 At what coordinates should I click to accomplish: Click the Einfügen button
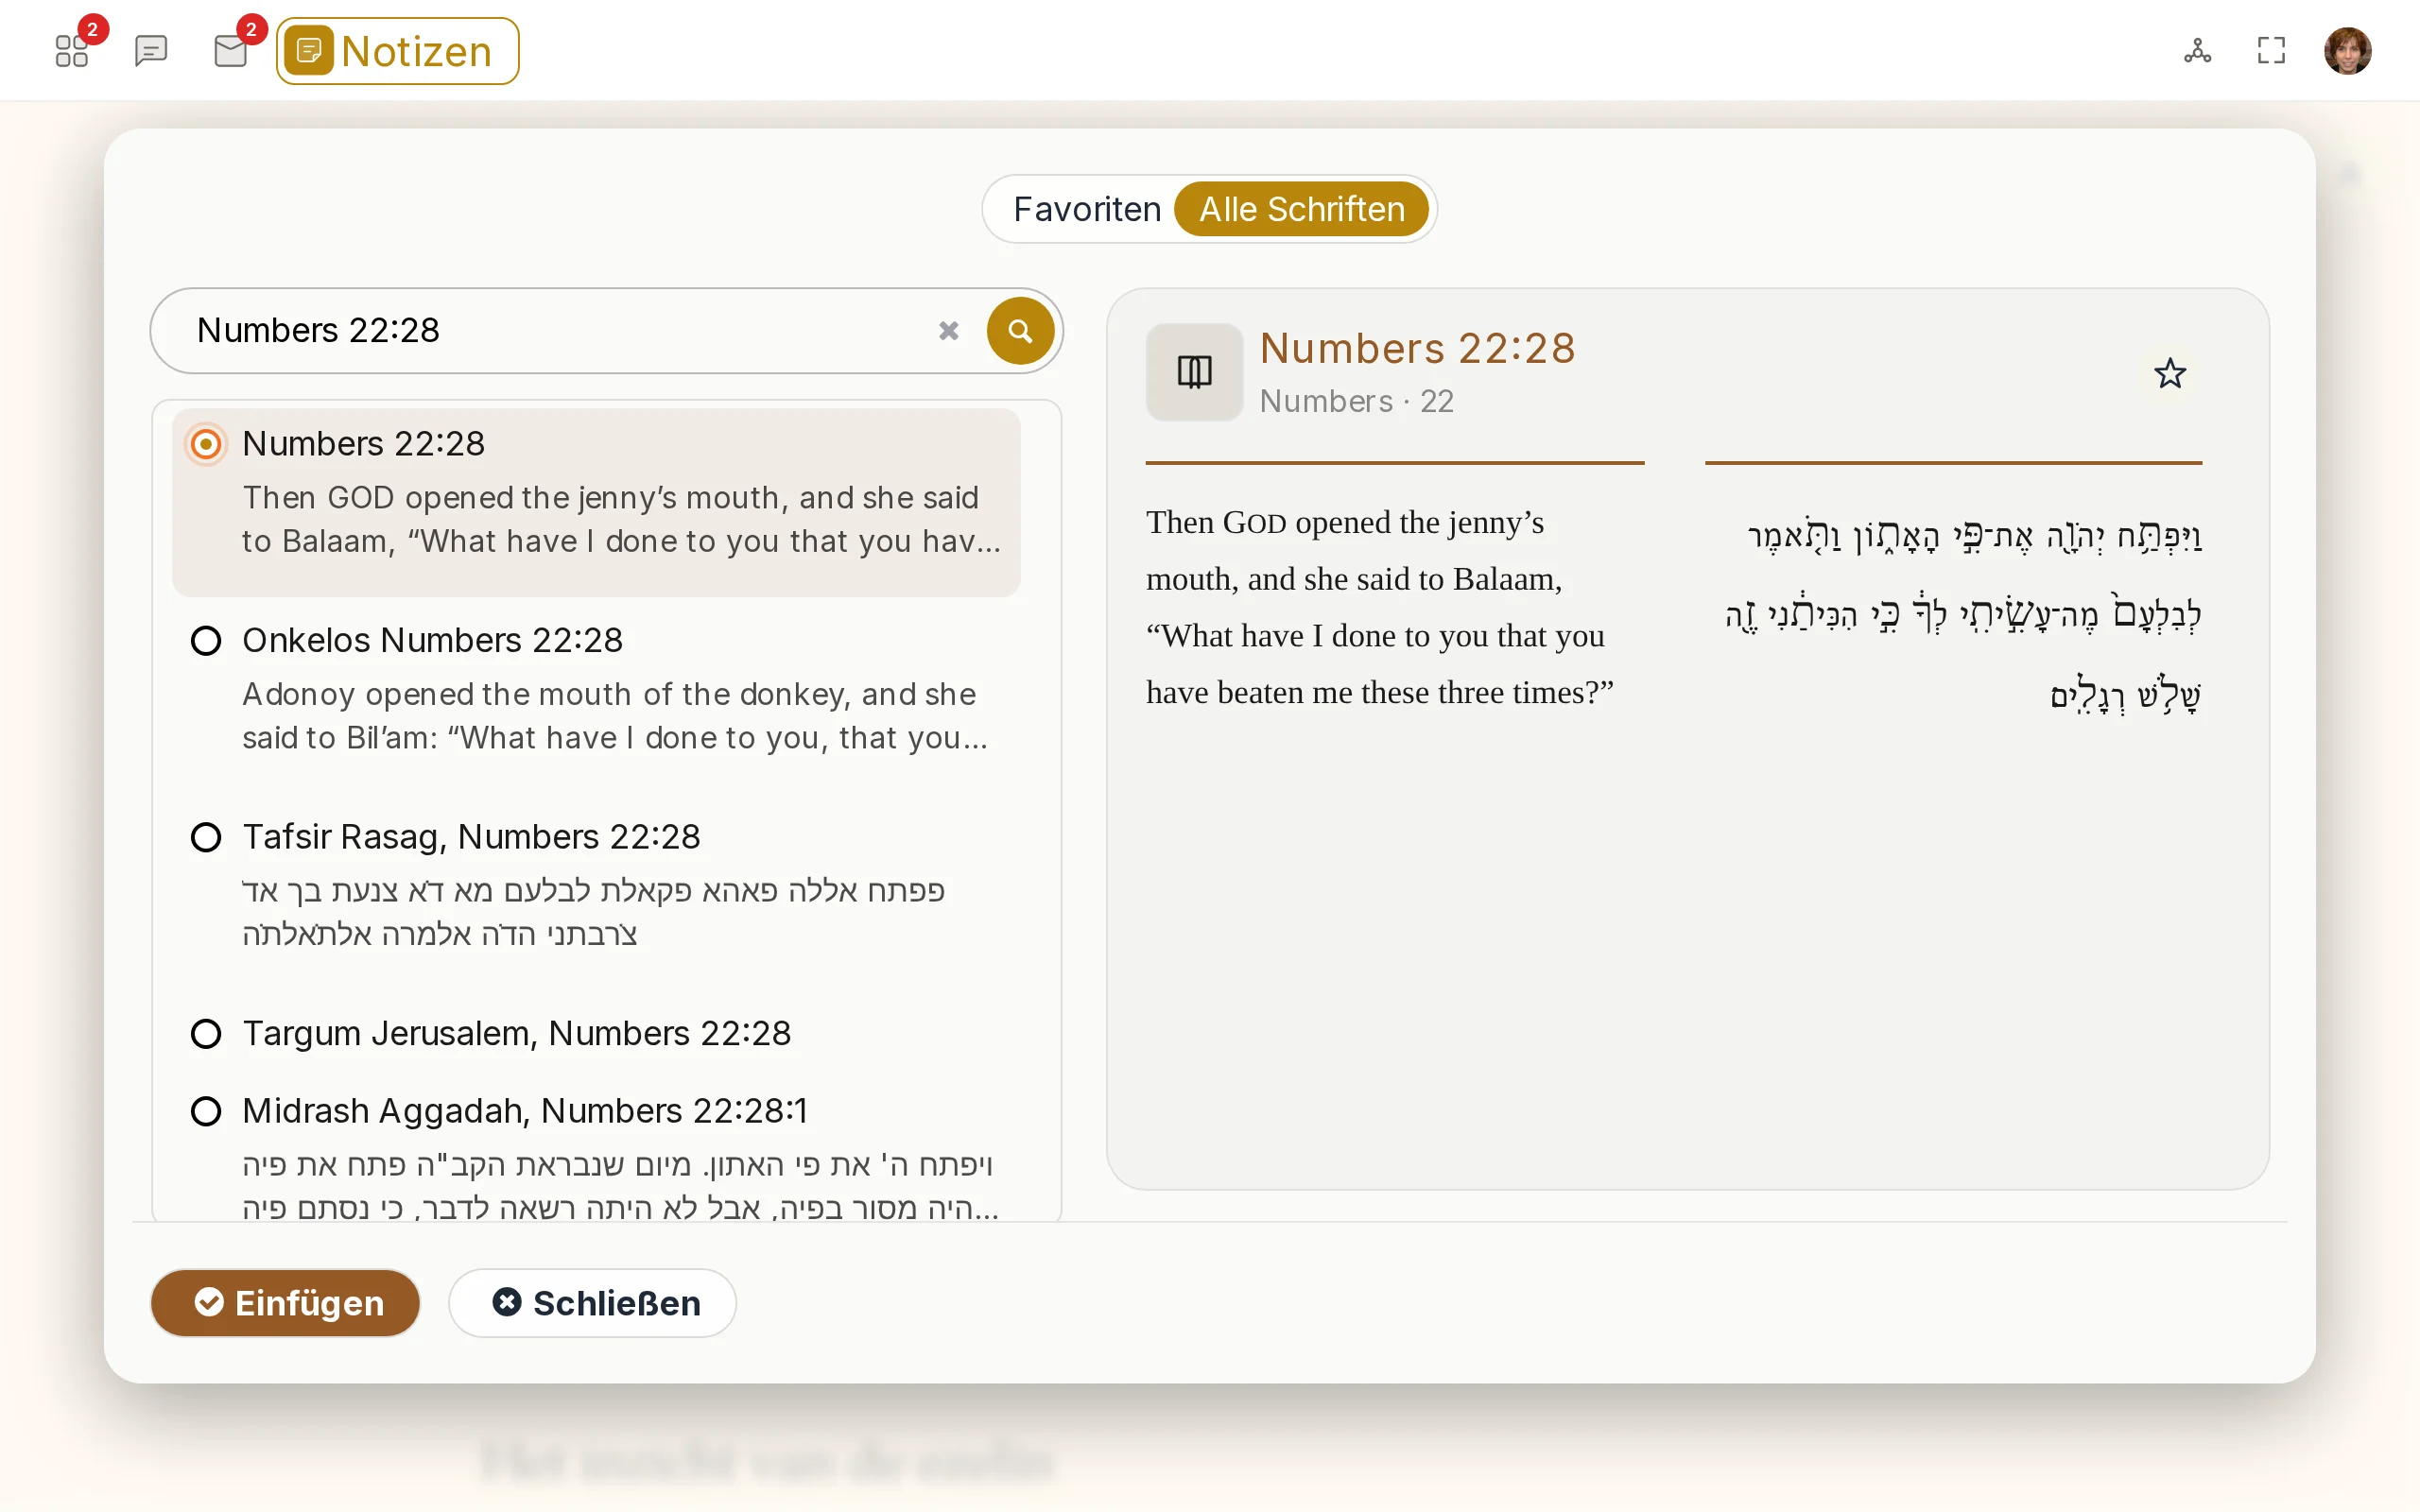pyautogui.click(x=285, y=1303)
